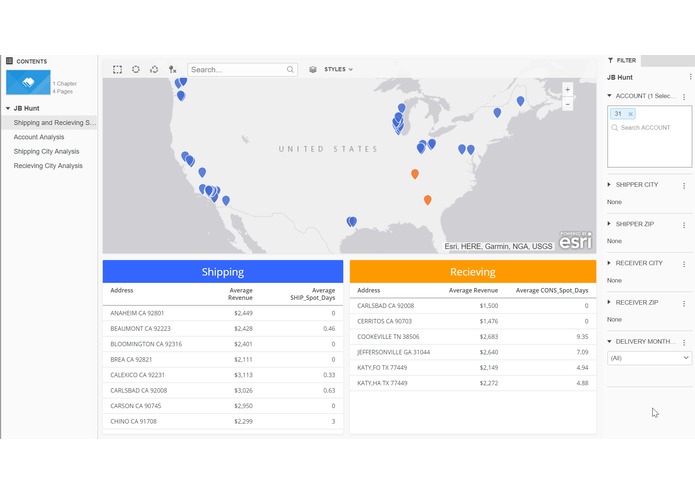Zoom out on the map
This screenshot has width=695, height=494.
[x=567, y=104]
